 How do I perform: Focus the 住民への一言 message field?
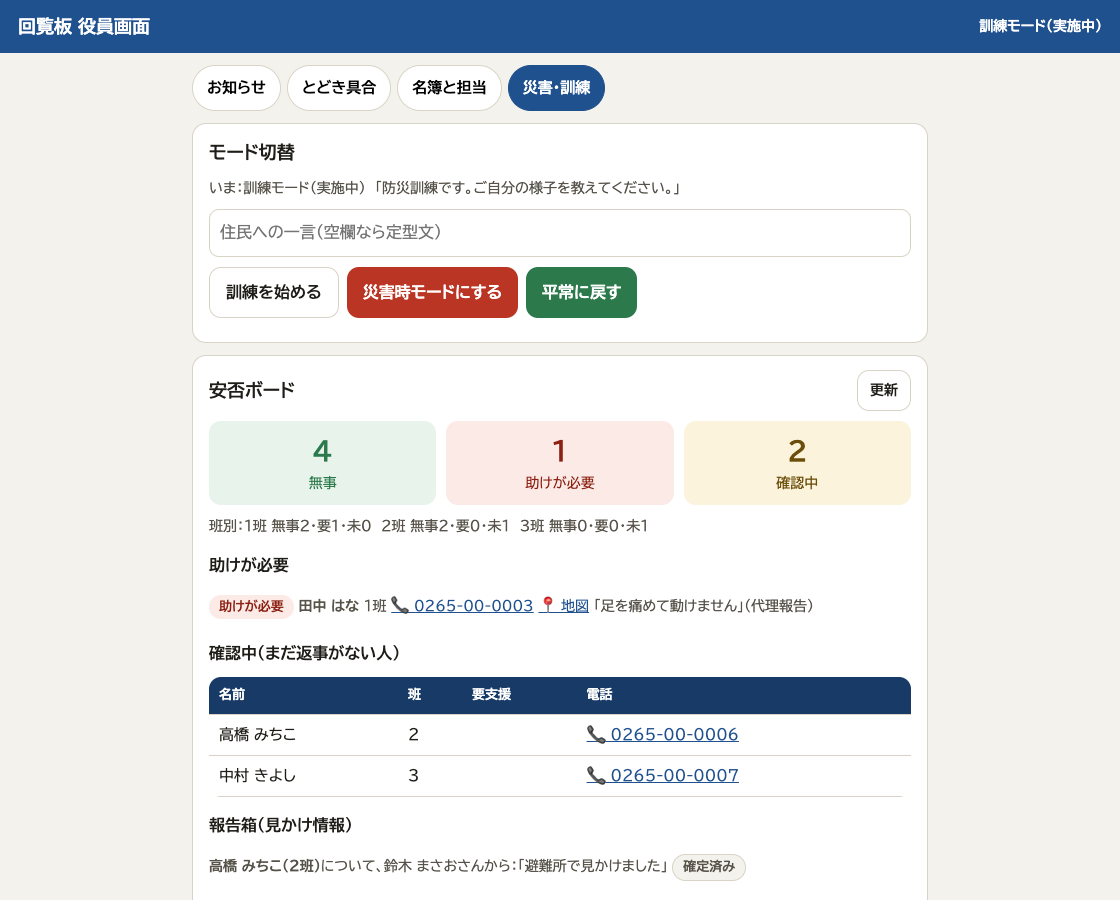[x=559, y=233]
